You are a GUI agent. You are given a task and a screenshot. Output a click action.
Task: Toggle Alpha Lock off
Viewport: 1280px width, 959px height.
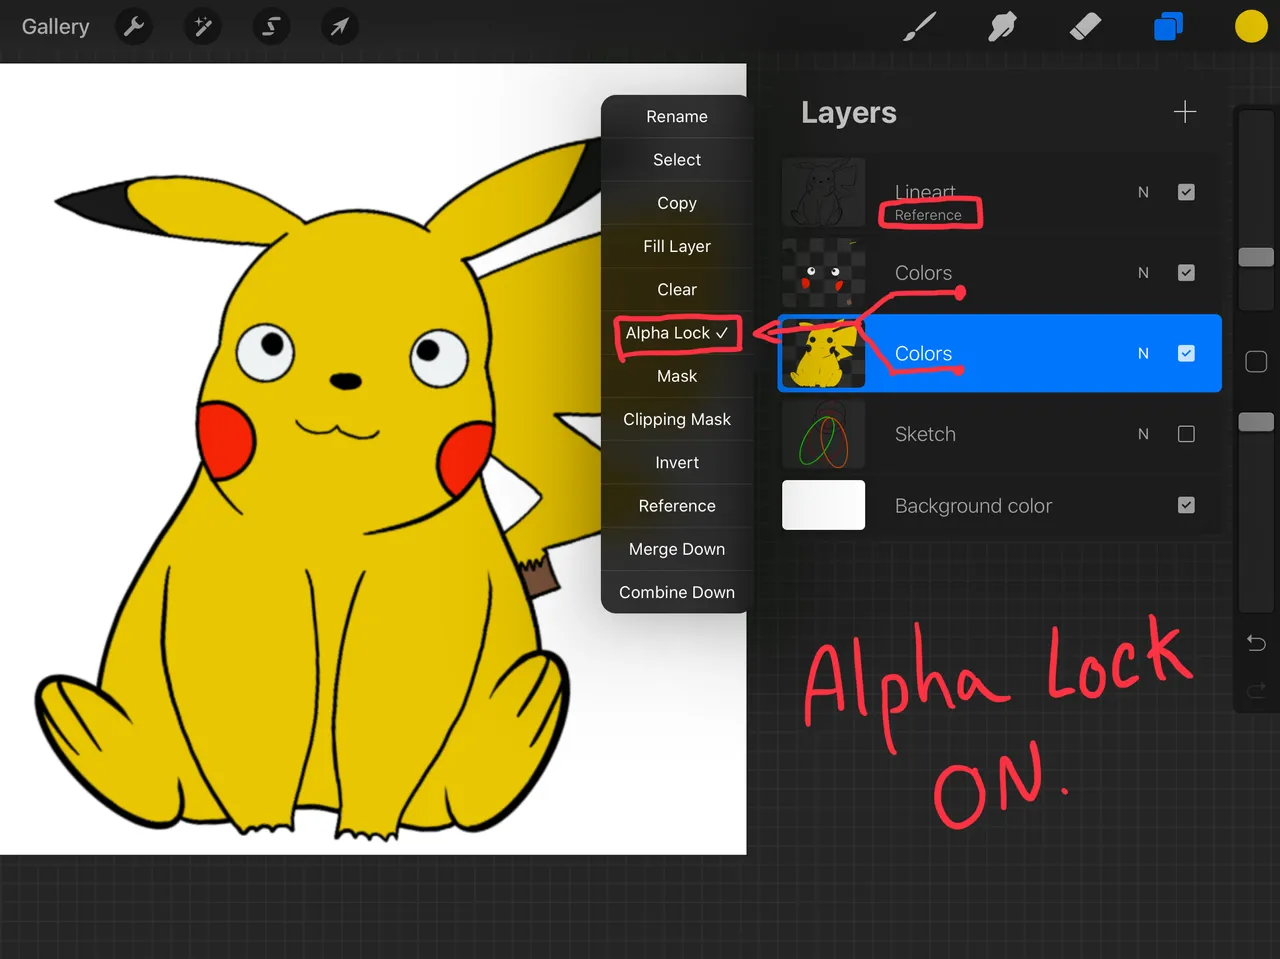pyautogui.click(x=677, y=333)
